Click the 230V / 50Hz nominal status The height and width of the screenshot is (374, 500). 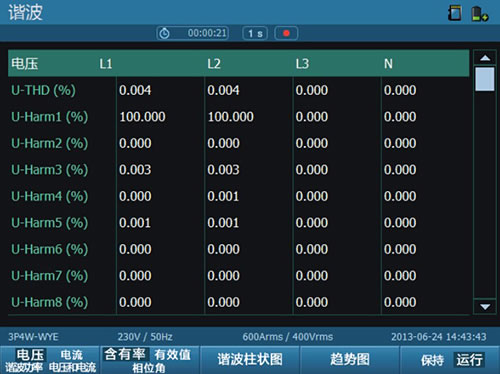click(145, 337)
